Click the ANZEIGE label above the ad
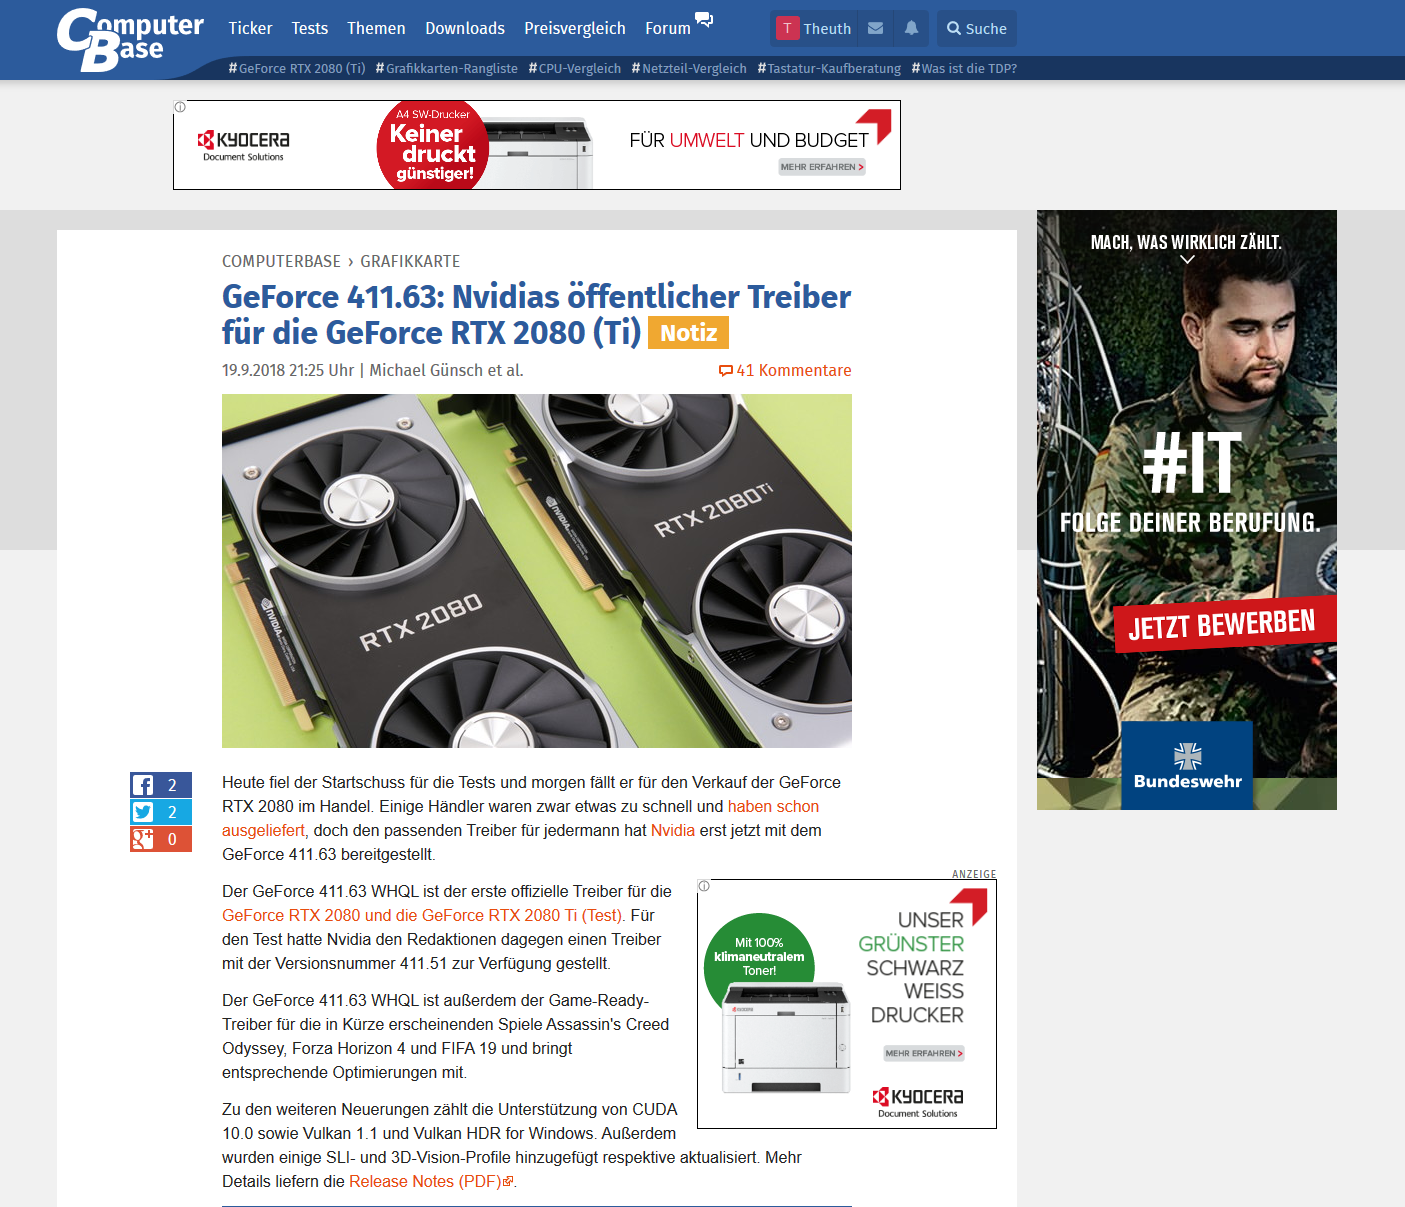Screen dimensions: 1405x1207 click(974, 874)
